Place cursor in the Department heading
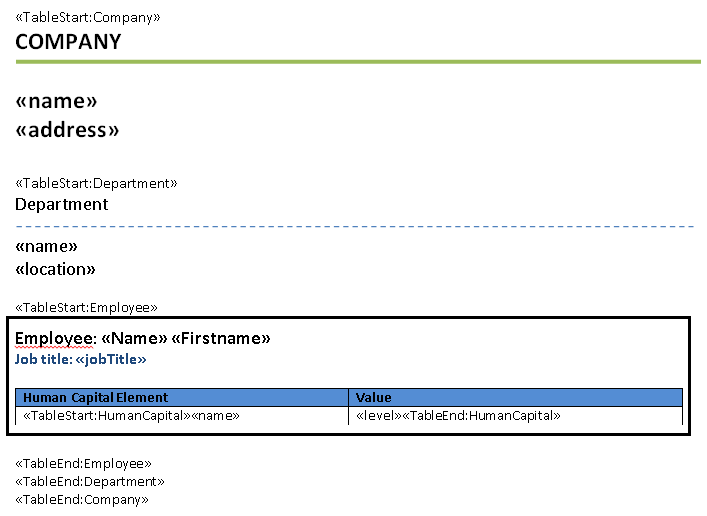Screen dimensions: 707x516 tap(61, 204)
